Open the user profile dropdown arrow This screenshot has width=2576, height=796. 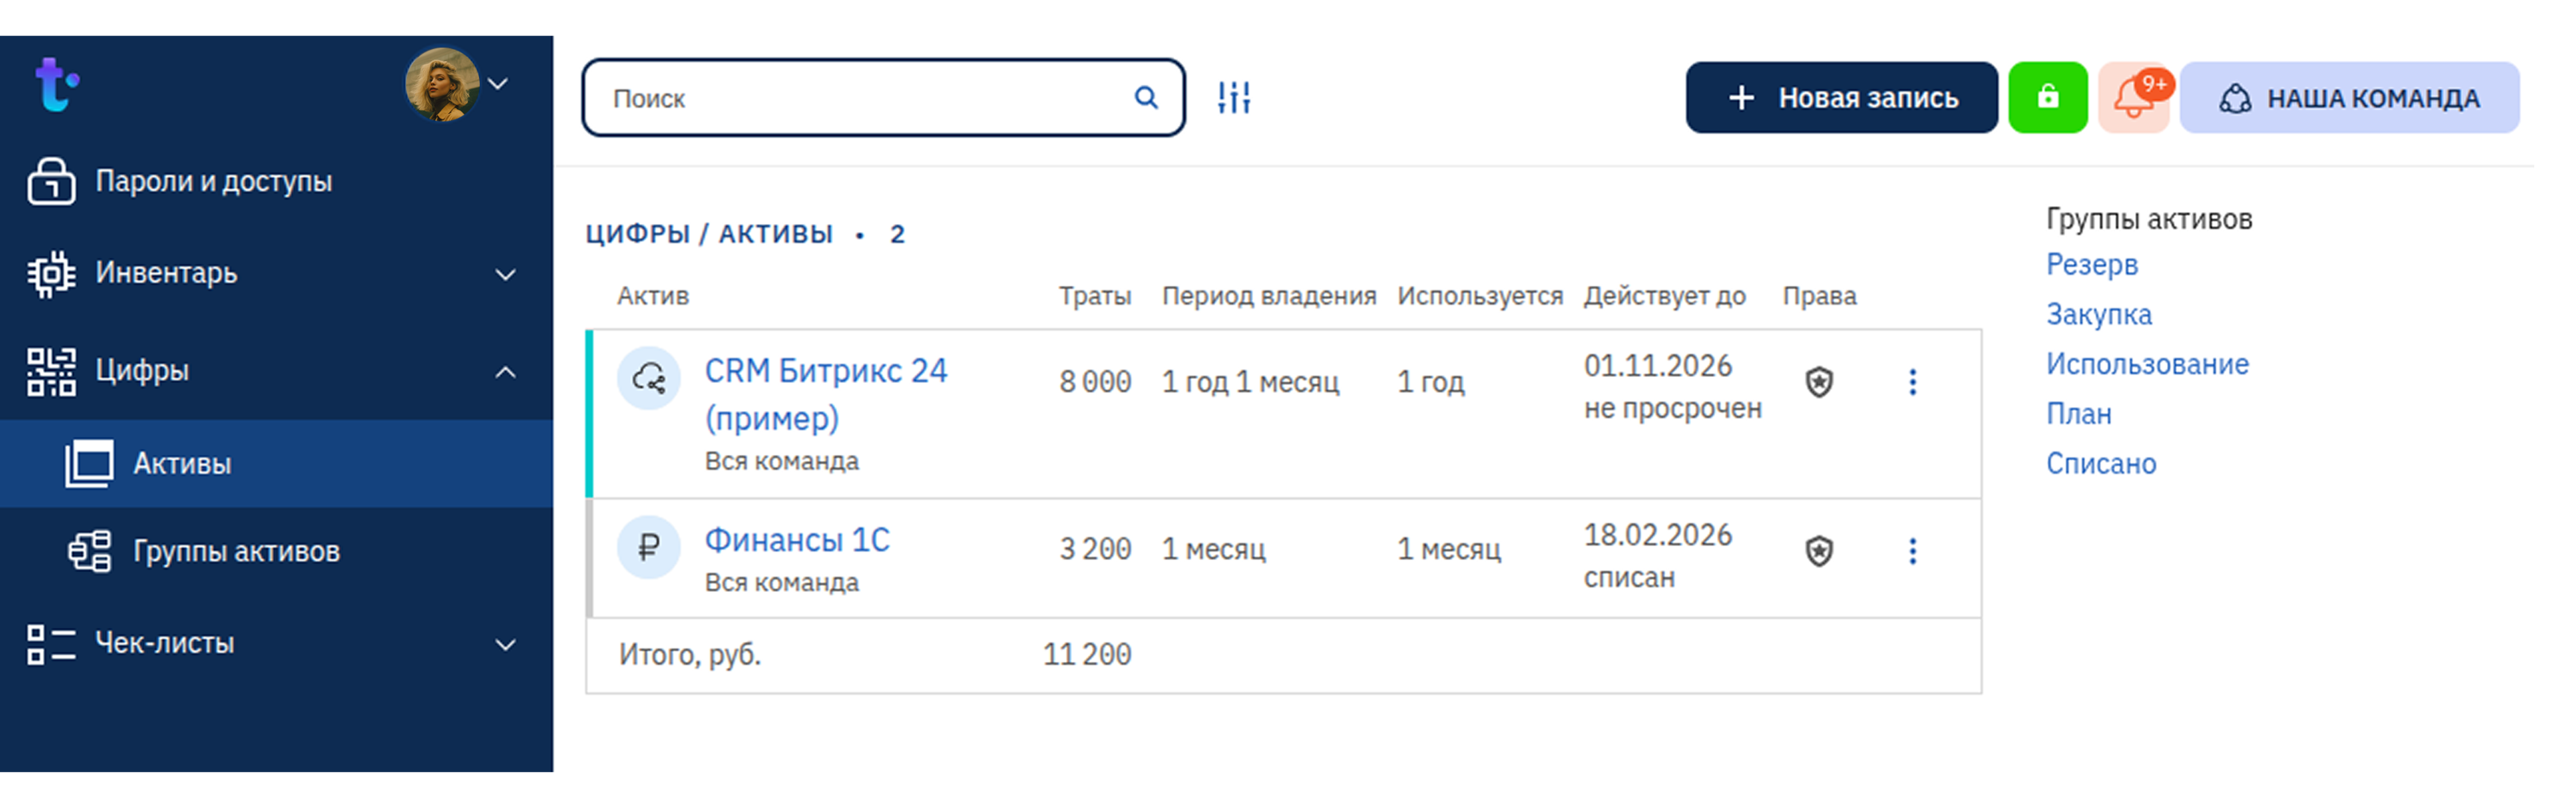click(x=498, y=84)
